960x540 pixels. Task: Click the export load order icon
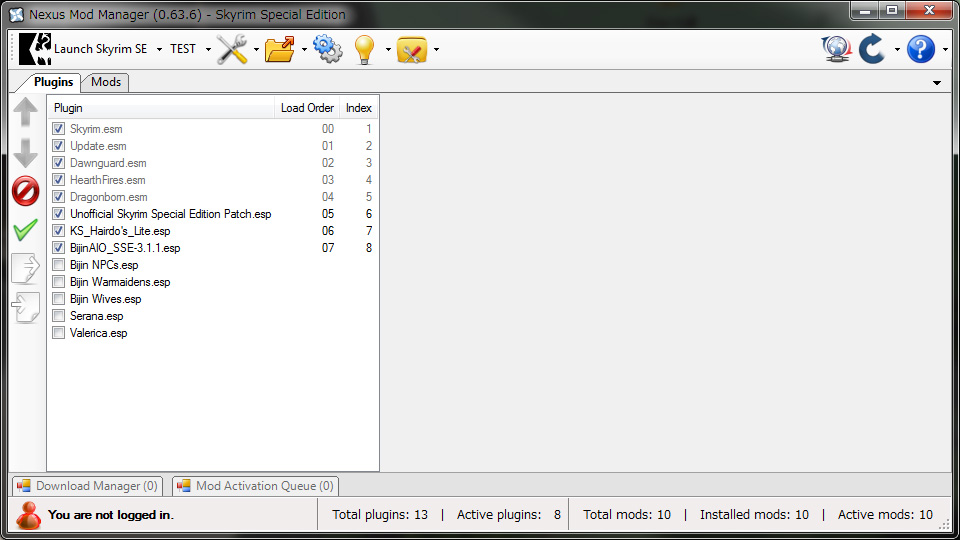pos(26,268)
